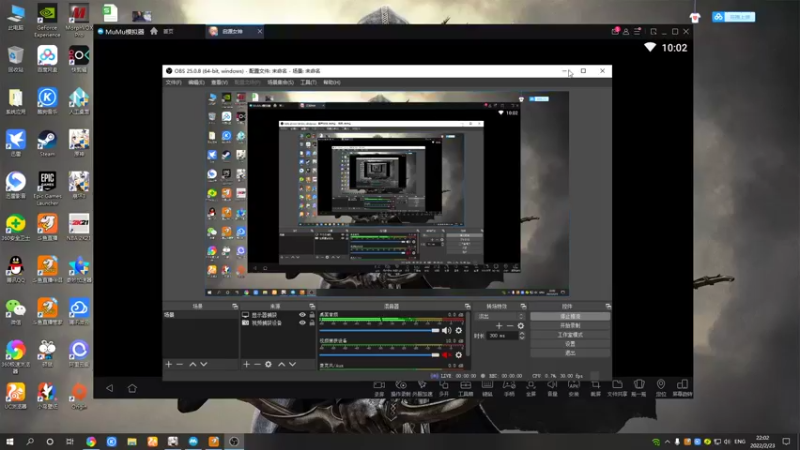The height and width of the screenshot is (450, 800).
Task: Add a scene with OBS Scenes plus
Action: [x=168, y=364]
